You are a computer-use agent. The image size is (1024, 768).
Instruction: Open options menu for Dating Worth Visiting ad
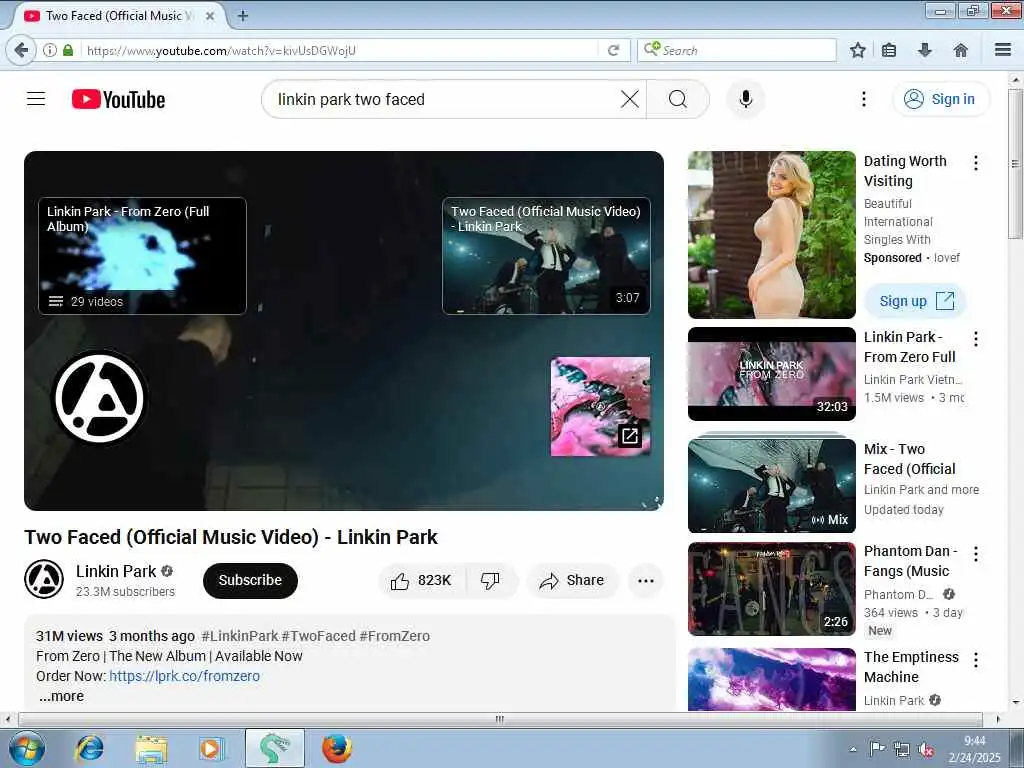[x=976, y=163]
